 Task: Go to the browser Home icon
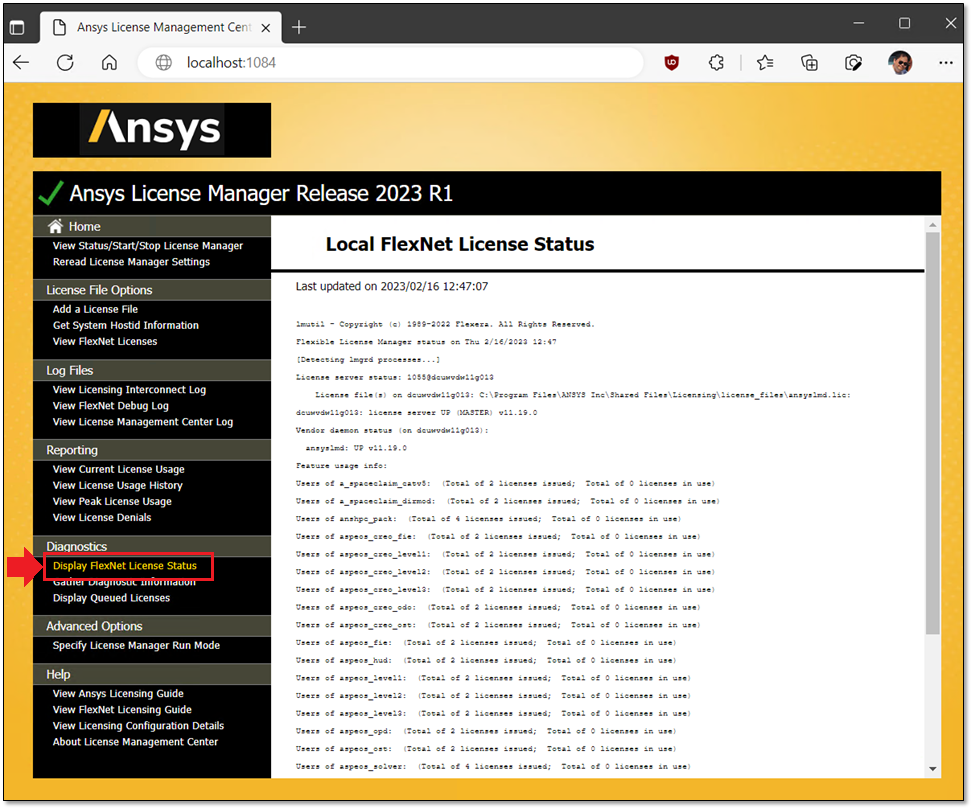(109, 63)
